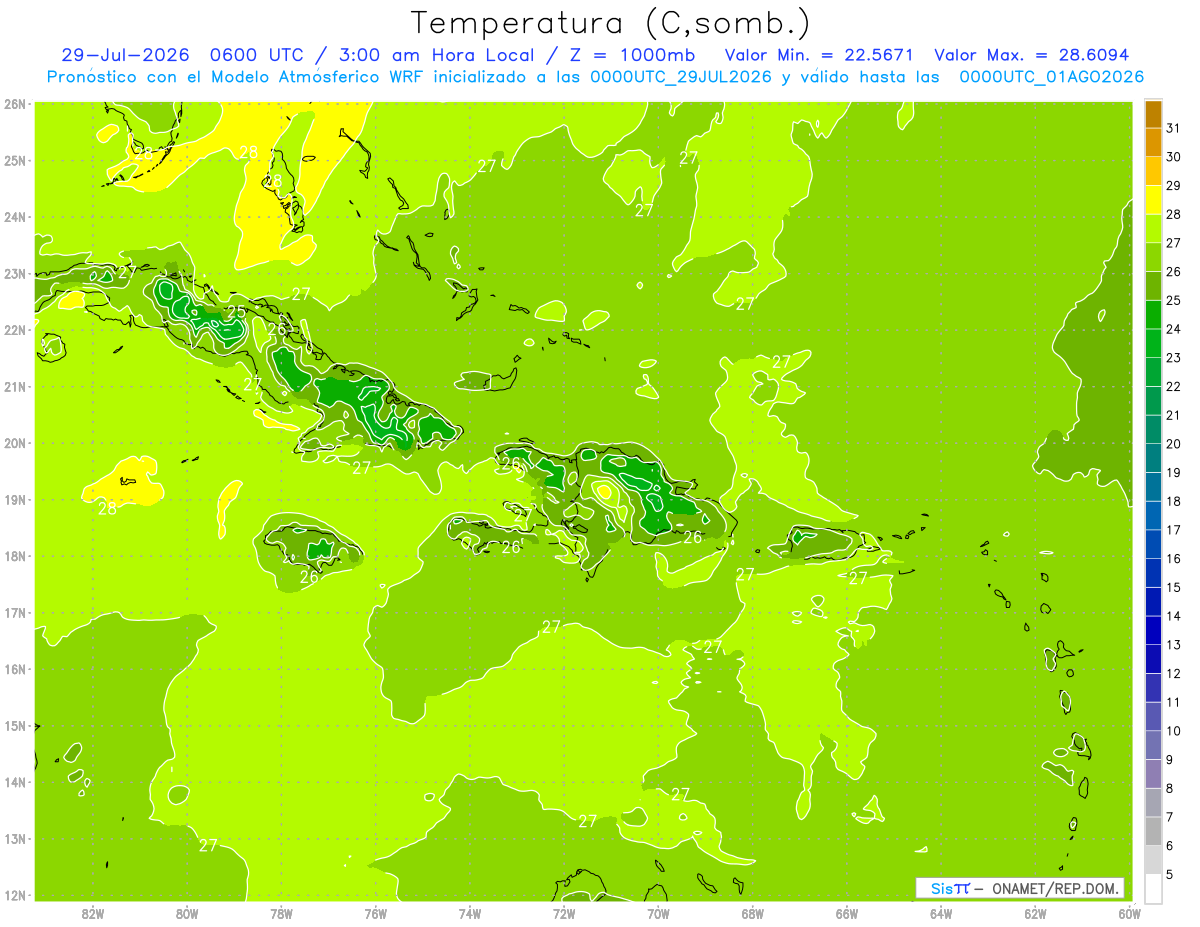Click the 72W longitude label
Image resolution: width=1200 pixels, height=927 pixels.
pyautogui.click(x=564, y=913)
